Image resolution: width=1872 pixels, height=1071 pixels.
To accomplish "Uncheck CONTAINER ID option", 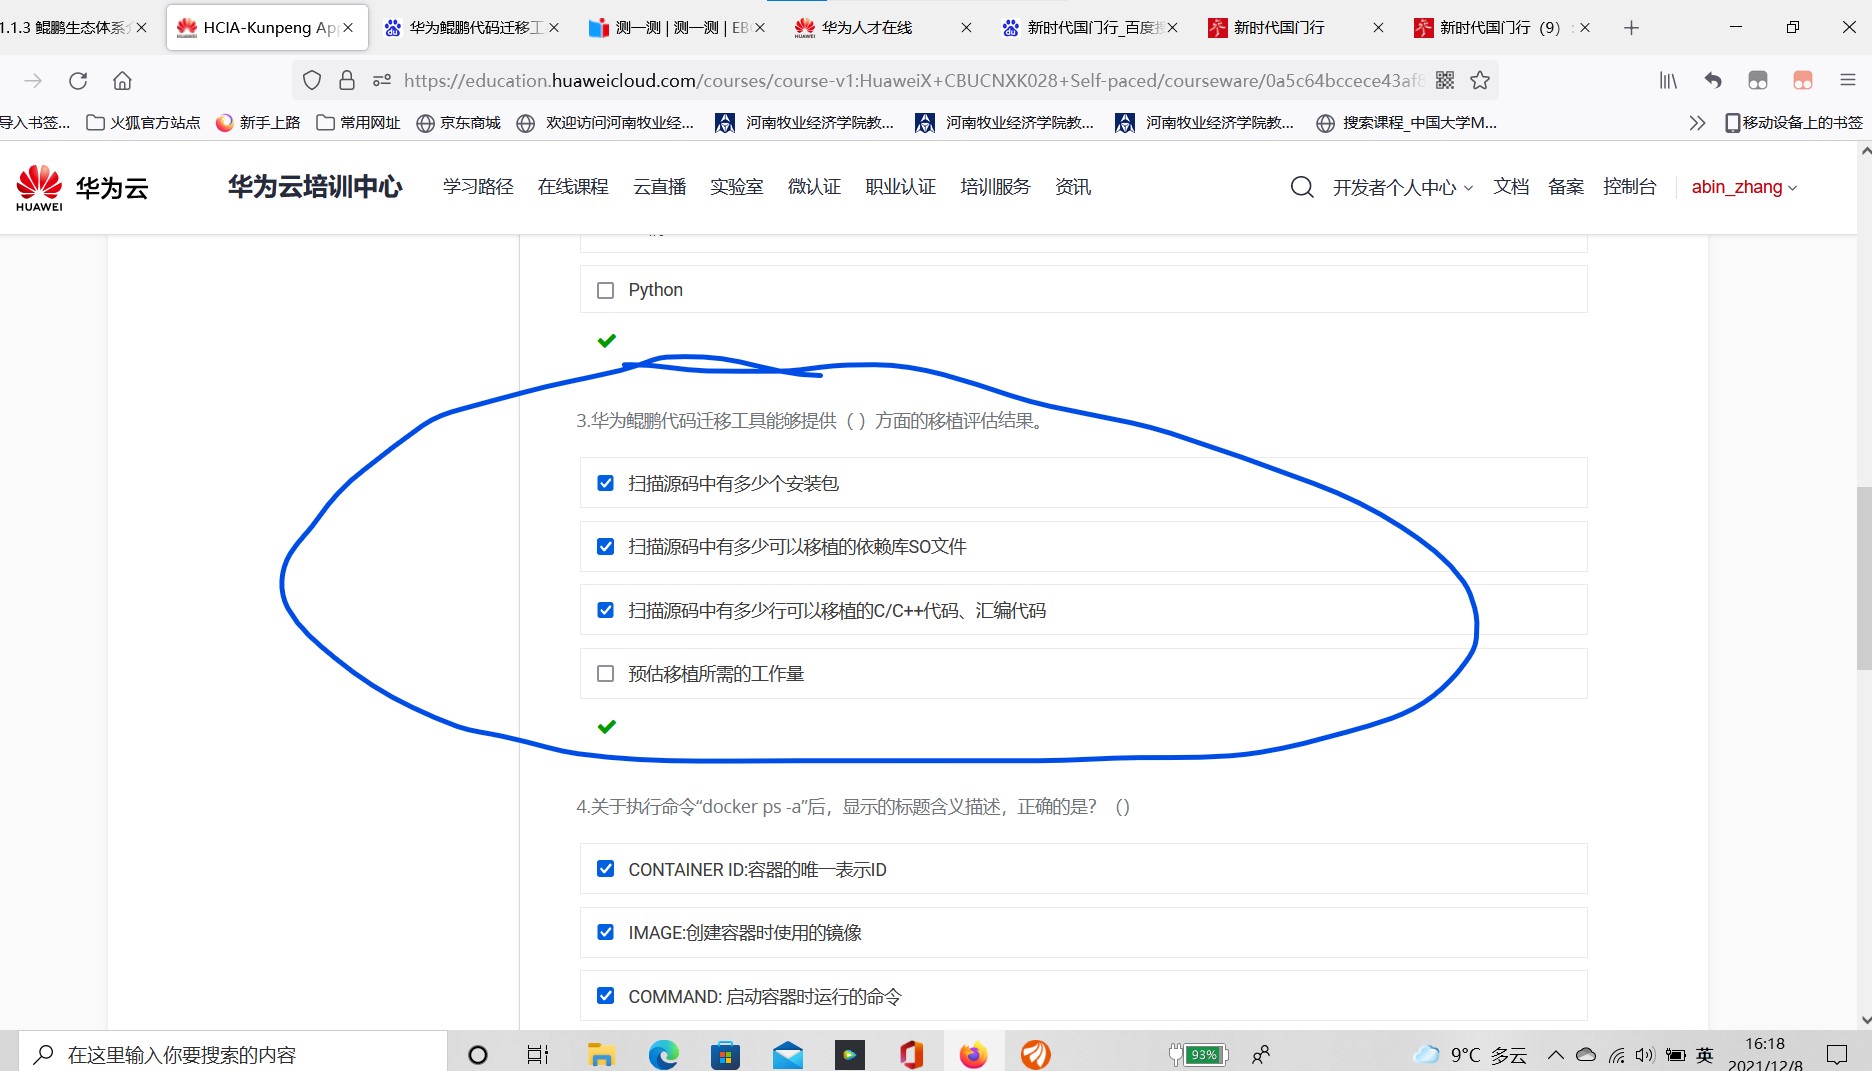I will coord(605,868).
